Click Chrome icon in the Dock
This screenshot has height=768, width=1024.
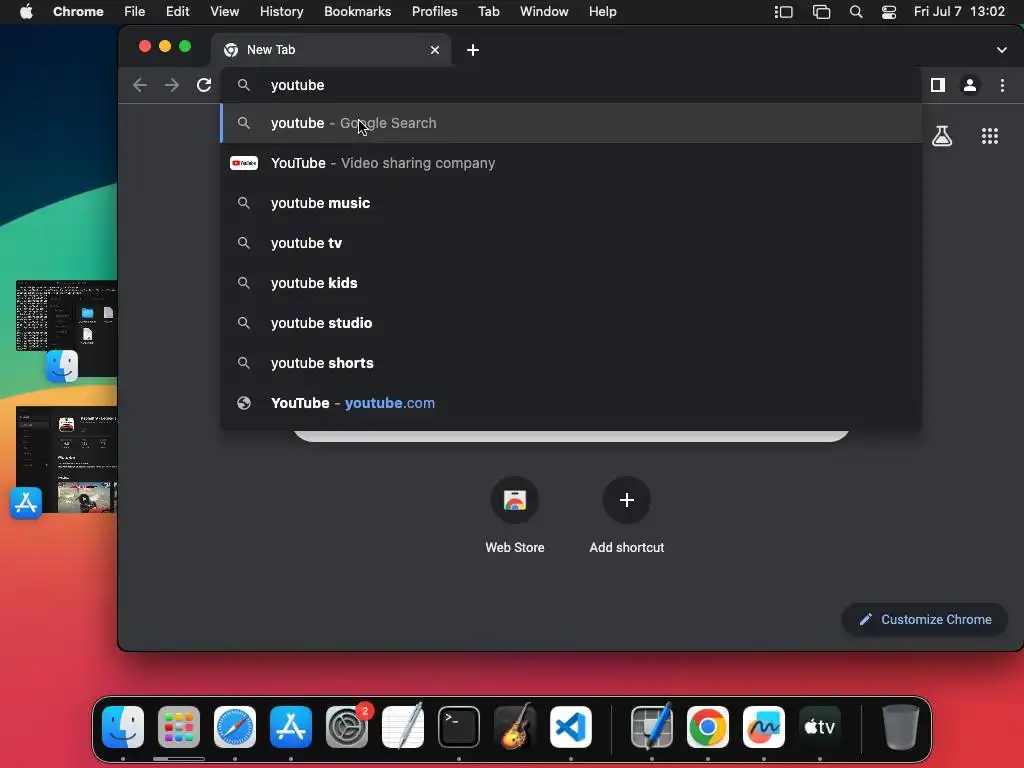tap(708, 727)
